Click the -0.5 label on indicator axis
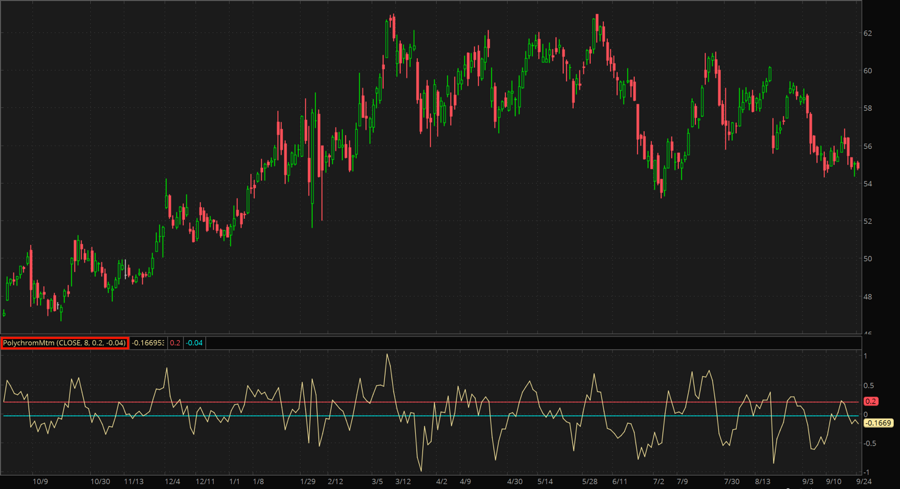Viewport: 900px width, 489px height. pos(868,443)
